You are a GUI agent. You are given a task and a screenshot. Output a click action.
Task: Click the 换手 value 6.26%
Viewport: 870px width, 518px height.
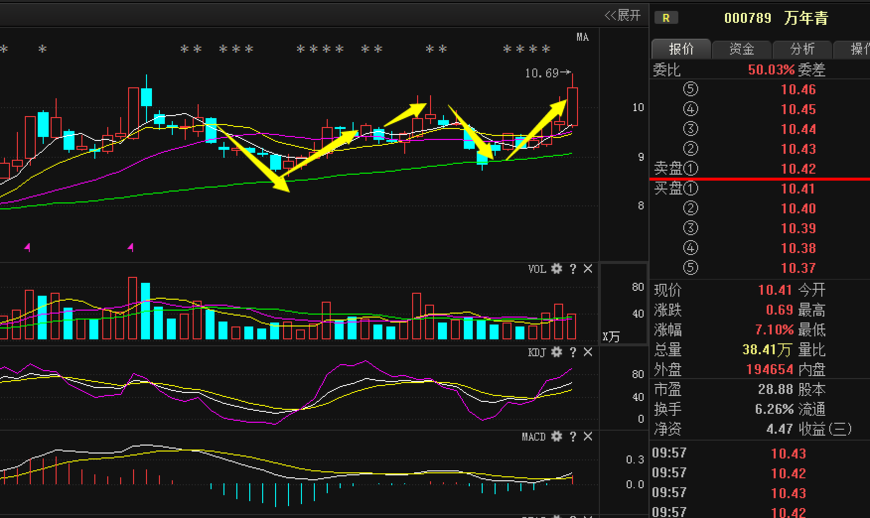(774, 409)
